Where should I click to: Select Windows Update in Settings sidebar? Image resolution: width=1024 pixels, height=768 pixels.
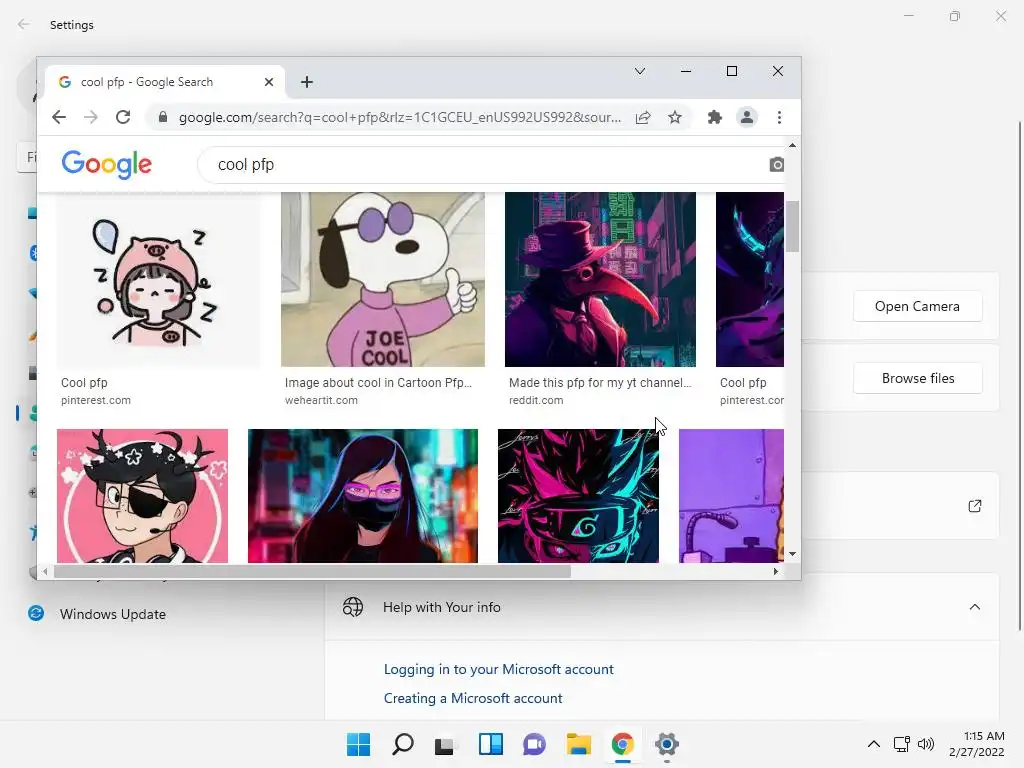(98, 614)
